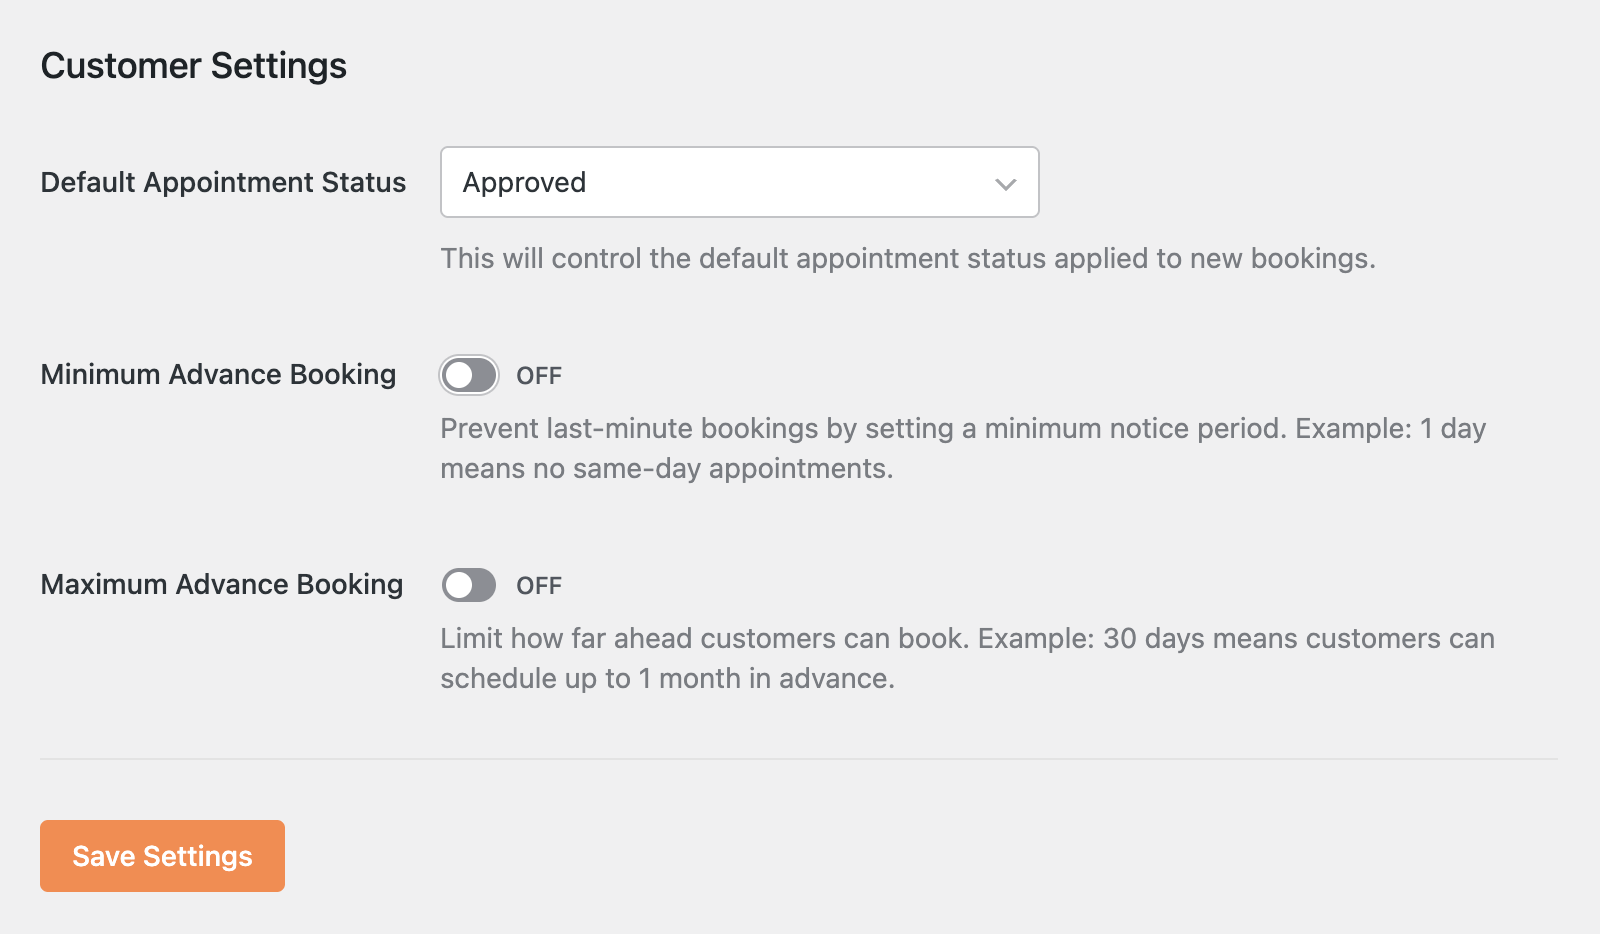Switch on the Maximum Advance Booking control
This screenshot has width=1600, height=934.
468,585
